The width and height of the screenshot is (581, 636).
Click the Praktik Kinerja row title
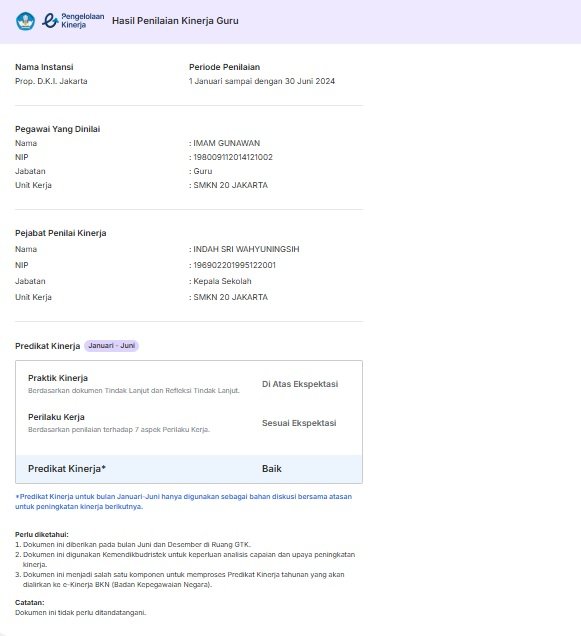click(58, 378)
